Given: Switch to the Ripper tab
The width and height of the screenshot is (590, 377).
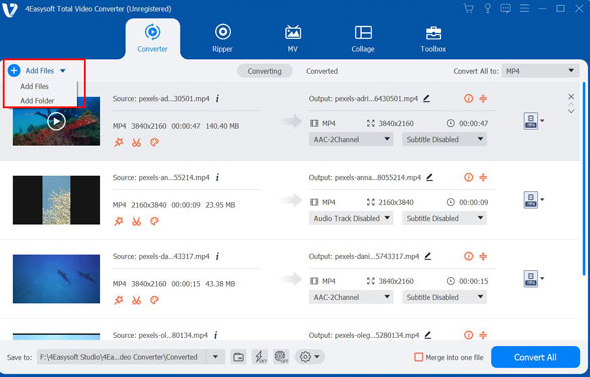Looking at the screenshot, I should (x=222, y=39).
